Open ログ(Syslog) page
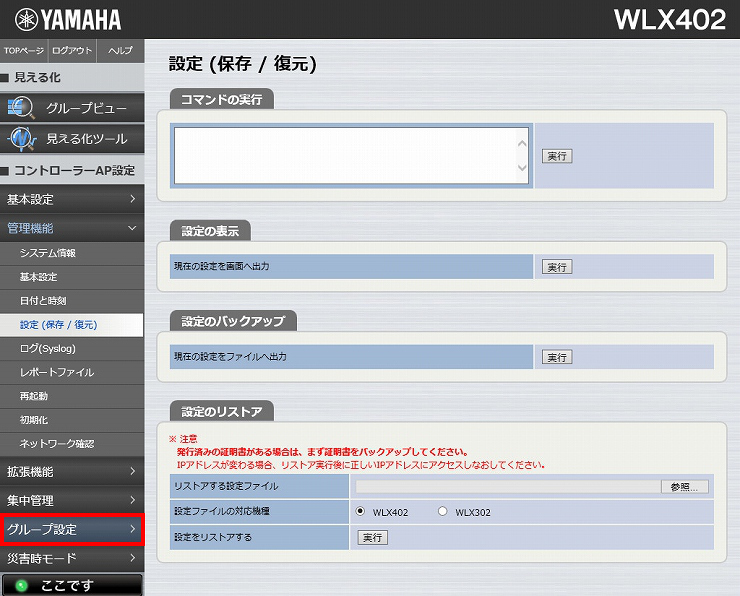 (x=72, y=349)
